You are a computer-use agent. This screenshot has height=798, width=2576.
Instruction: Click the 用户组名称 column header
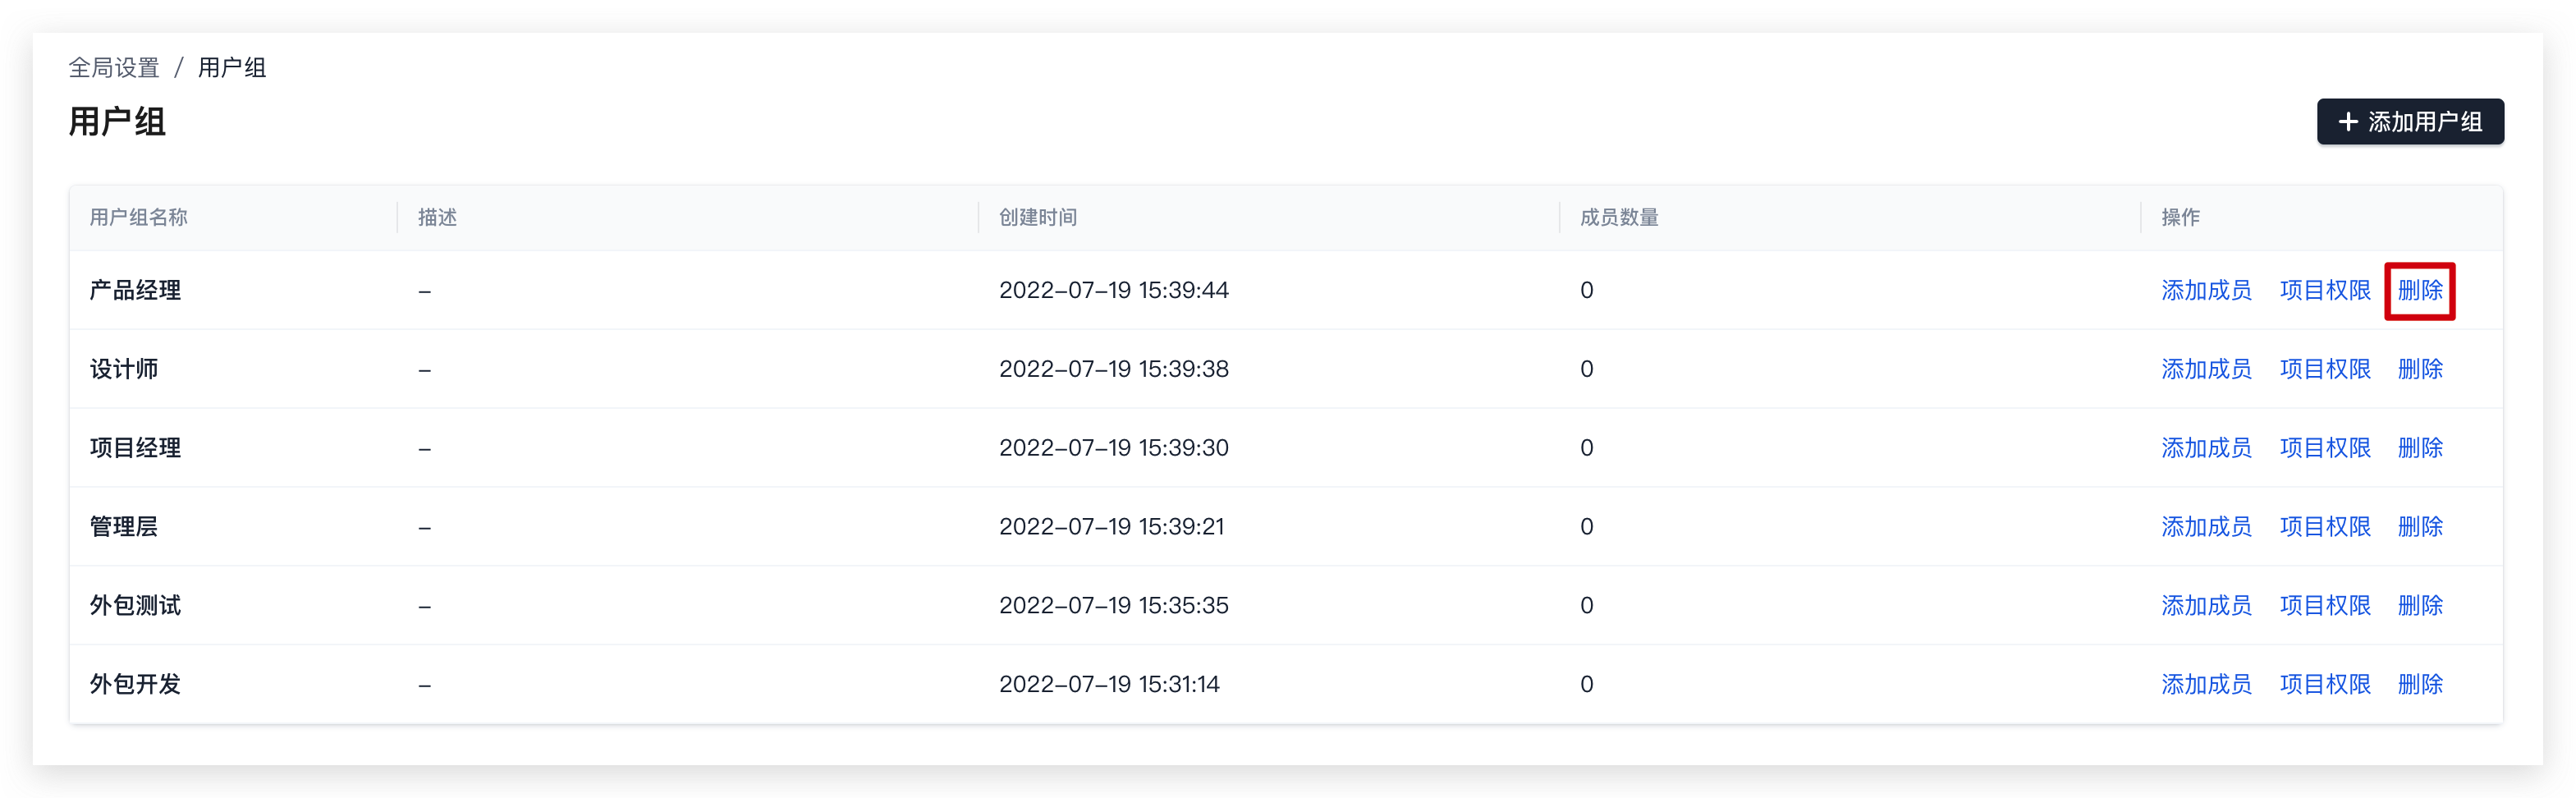point(138,217)
